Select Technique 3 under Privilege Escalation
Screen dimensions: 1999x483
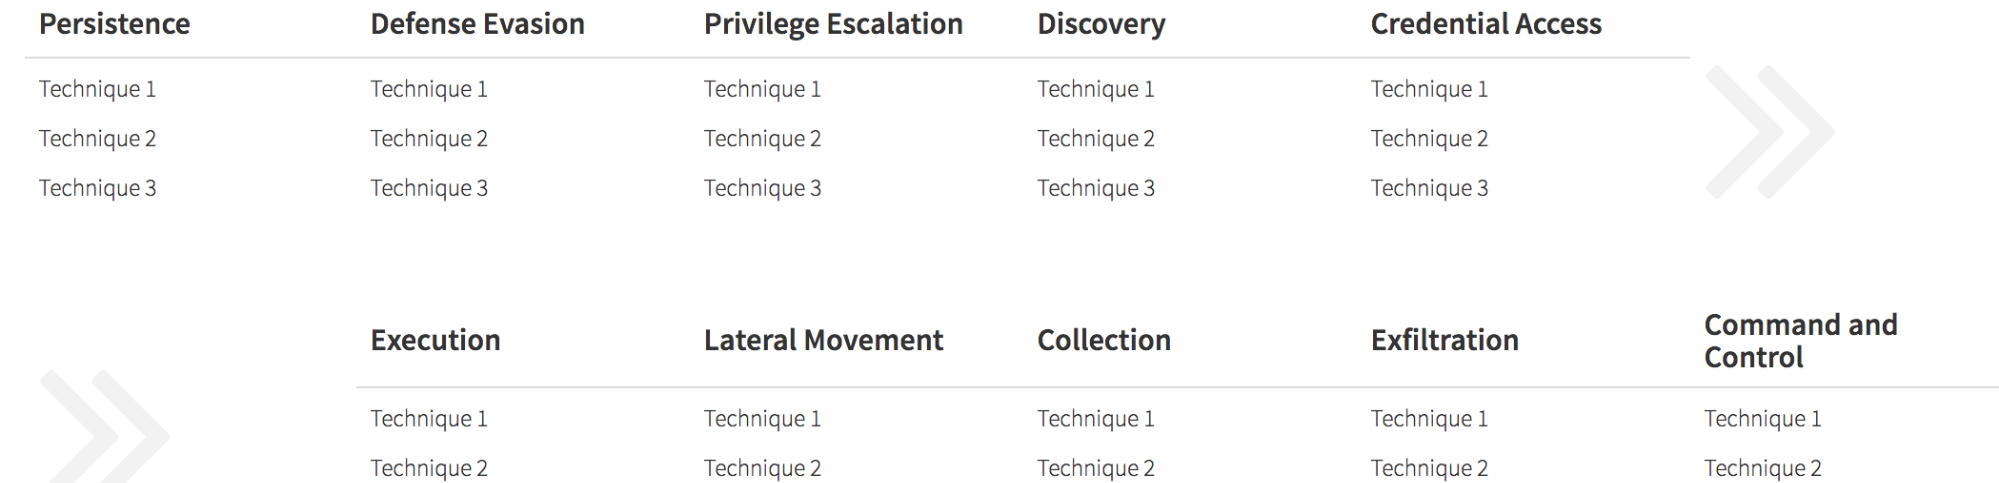tap(762, 188)
